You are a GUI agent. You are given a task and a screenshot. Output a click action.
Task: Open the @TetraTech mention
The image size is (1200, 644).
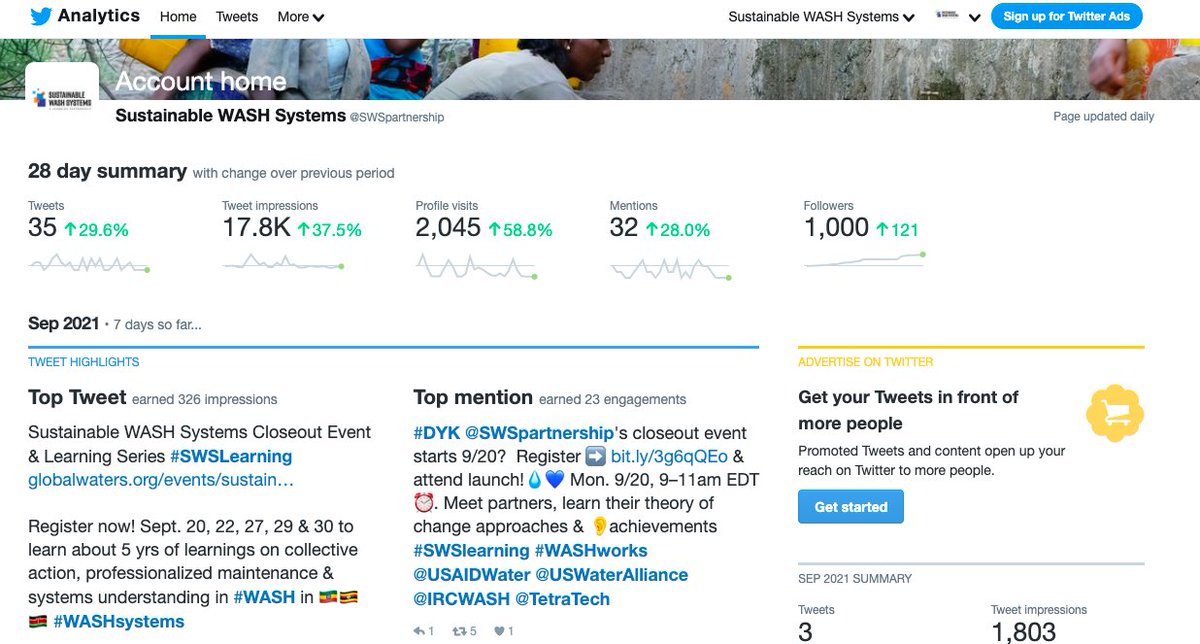tap(562, 599)
